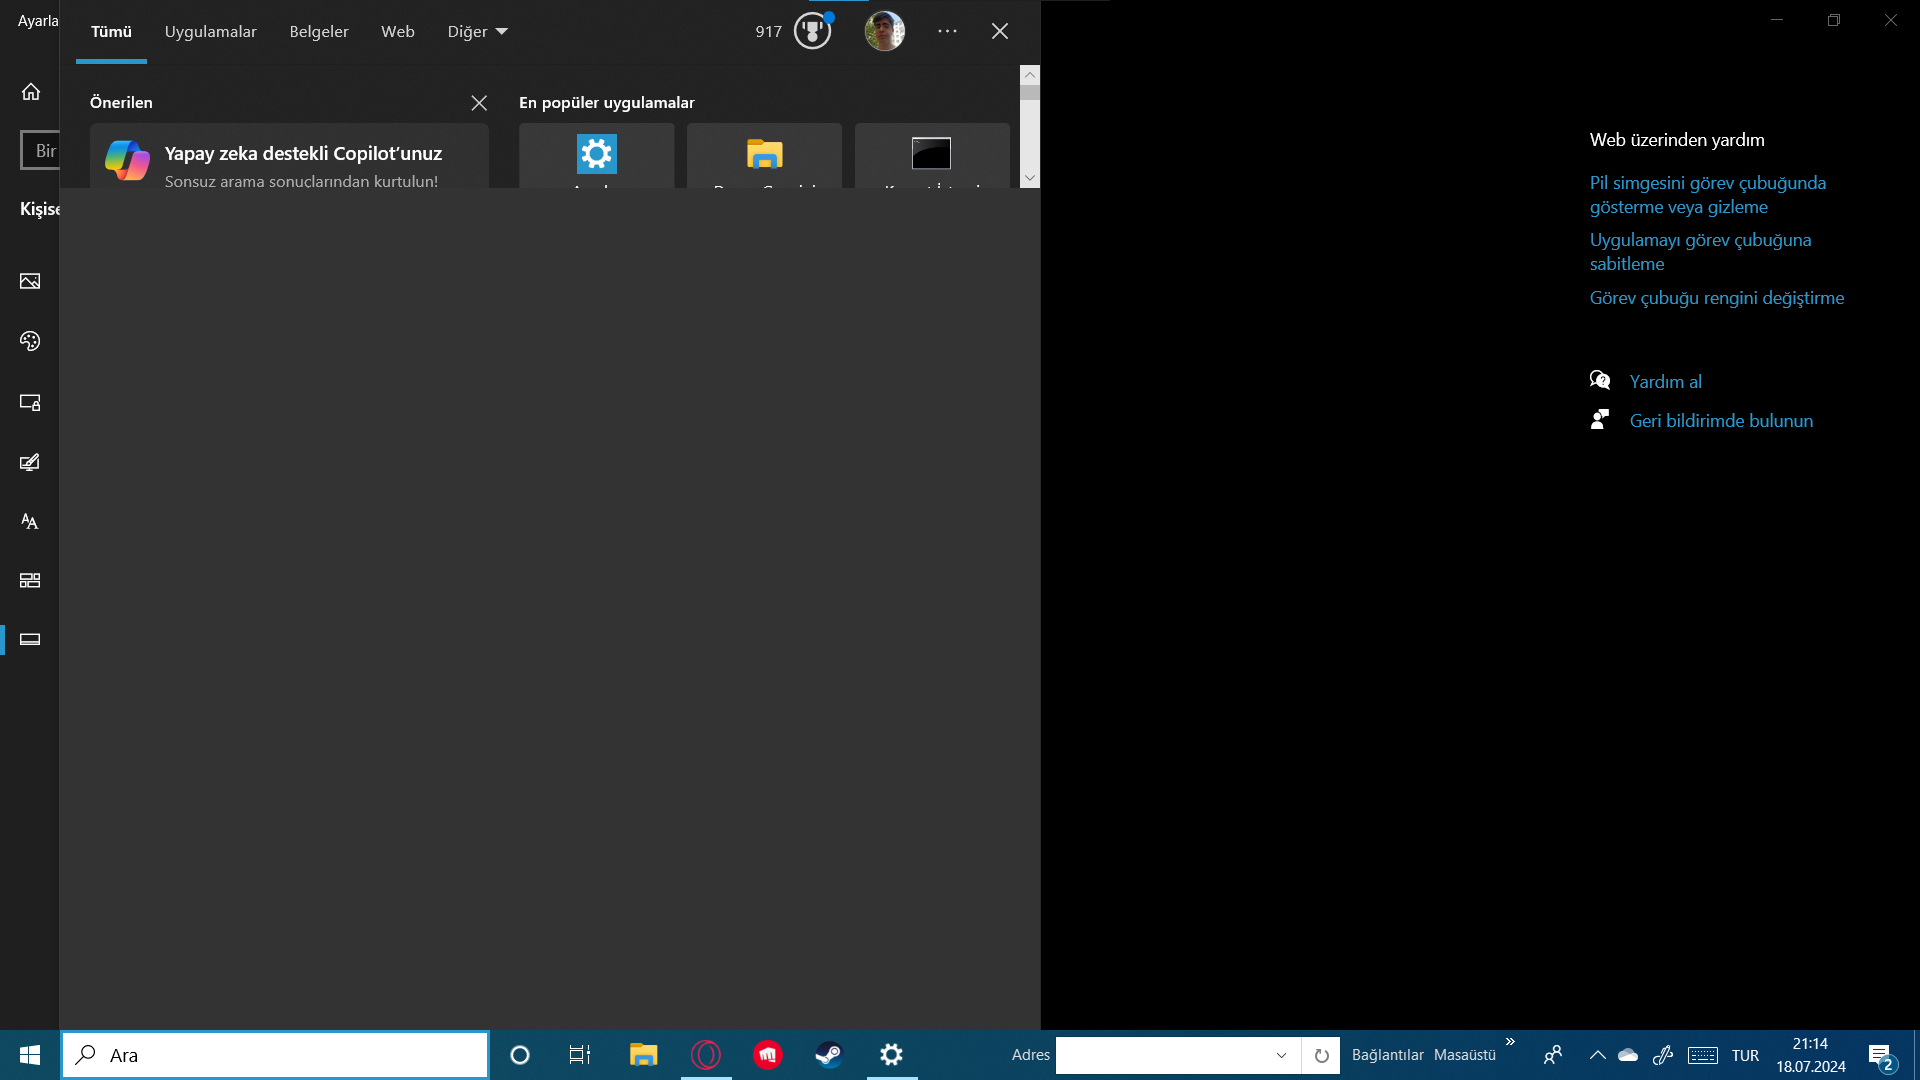Show hidden system tray icons
The height and width of the screenshot is (1080, 1920).
tap(1597, 1055)
